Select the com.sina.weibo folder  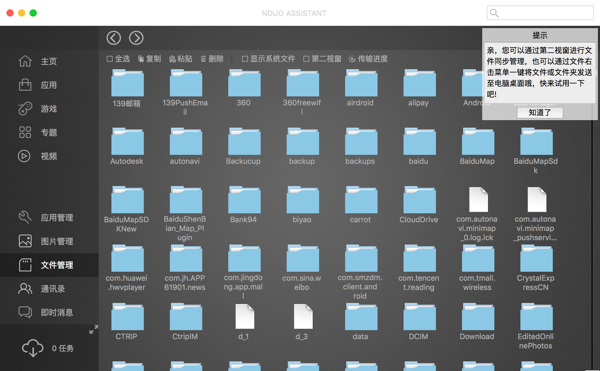(302, 259)
